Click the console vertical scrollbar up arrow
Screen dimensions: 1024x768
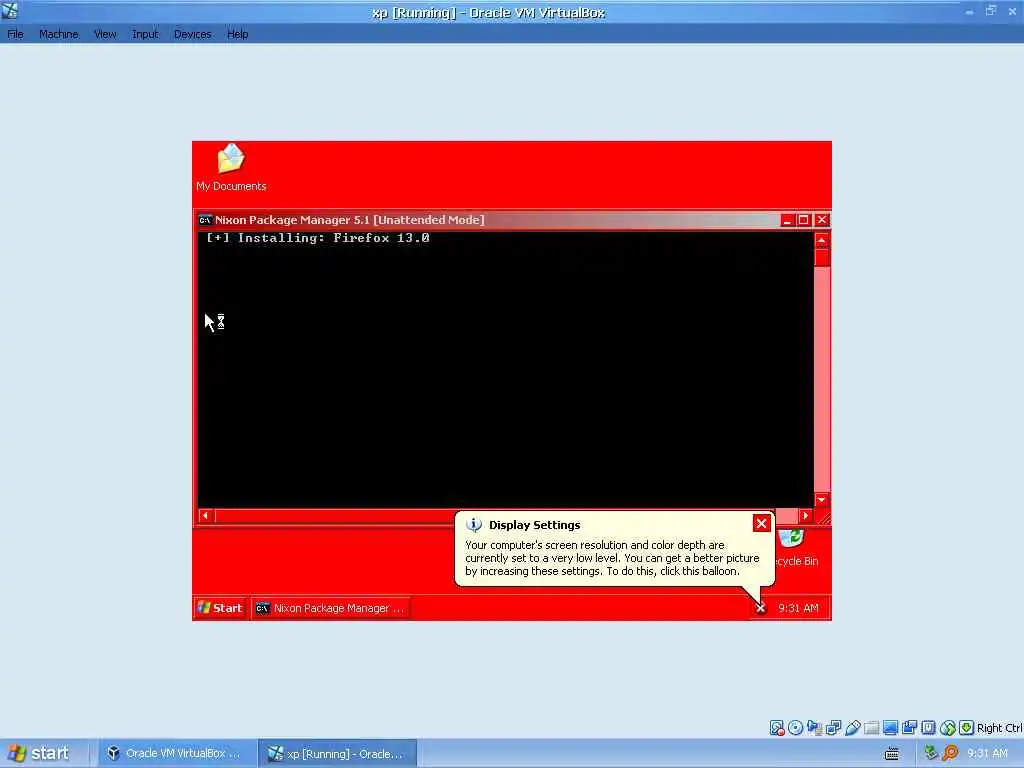[x=822, y=240]
